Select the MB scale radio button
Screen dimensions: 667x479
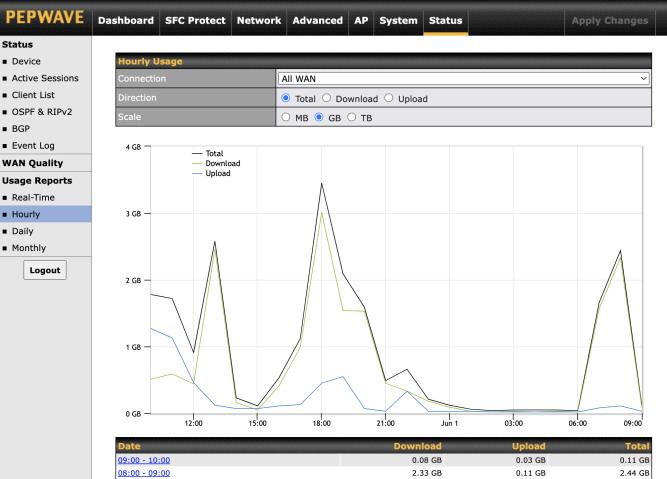click(x=285, y=117)
